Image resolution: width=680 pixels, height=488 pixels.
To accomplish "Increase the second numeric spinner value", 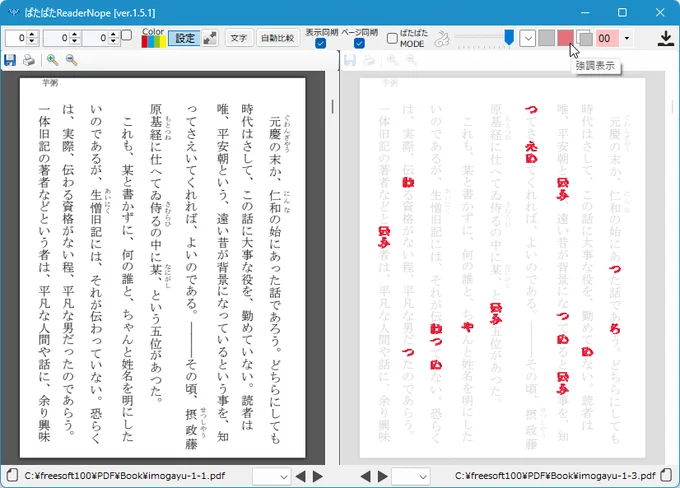I will pos(75,34).
